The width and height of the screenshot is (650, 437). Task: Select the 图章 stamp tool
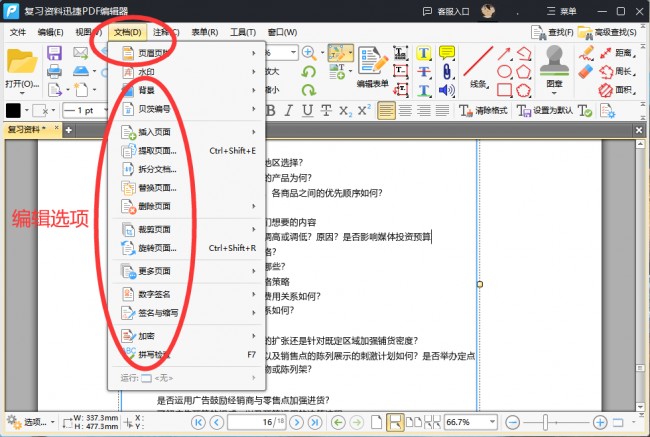tap(554, 68)
